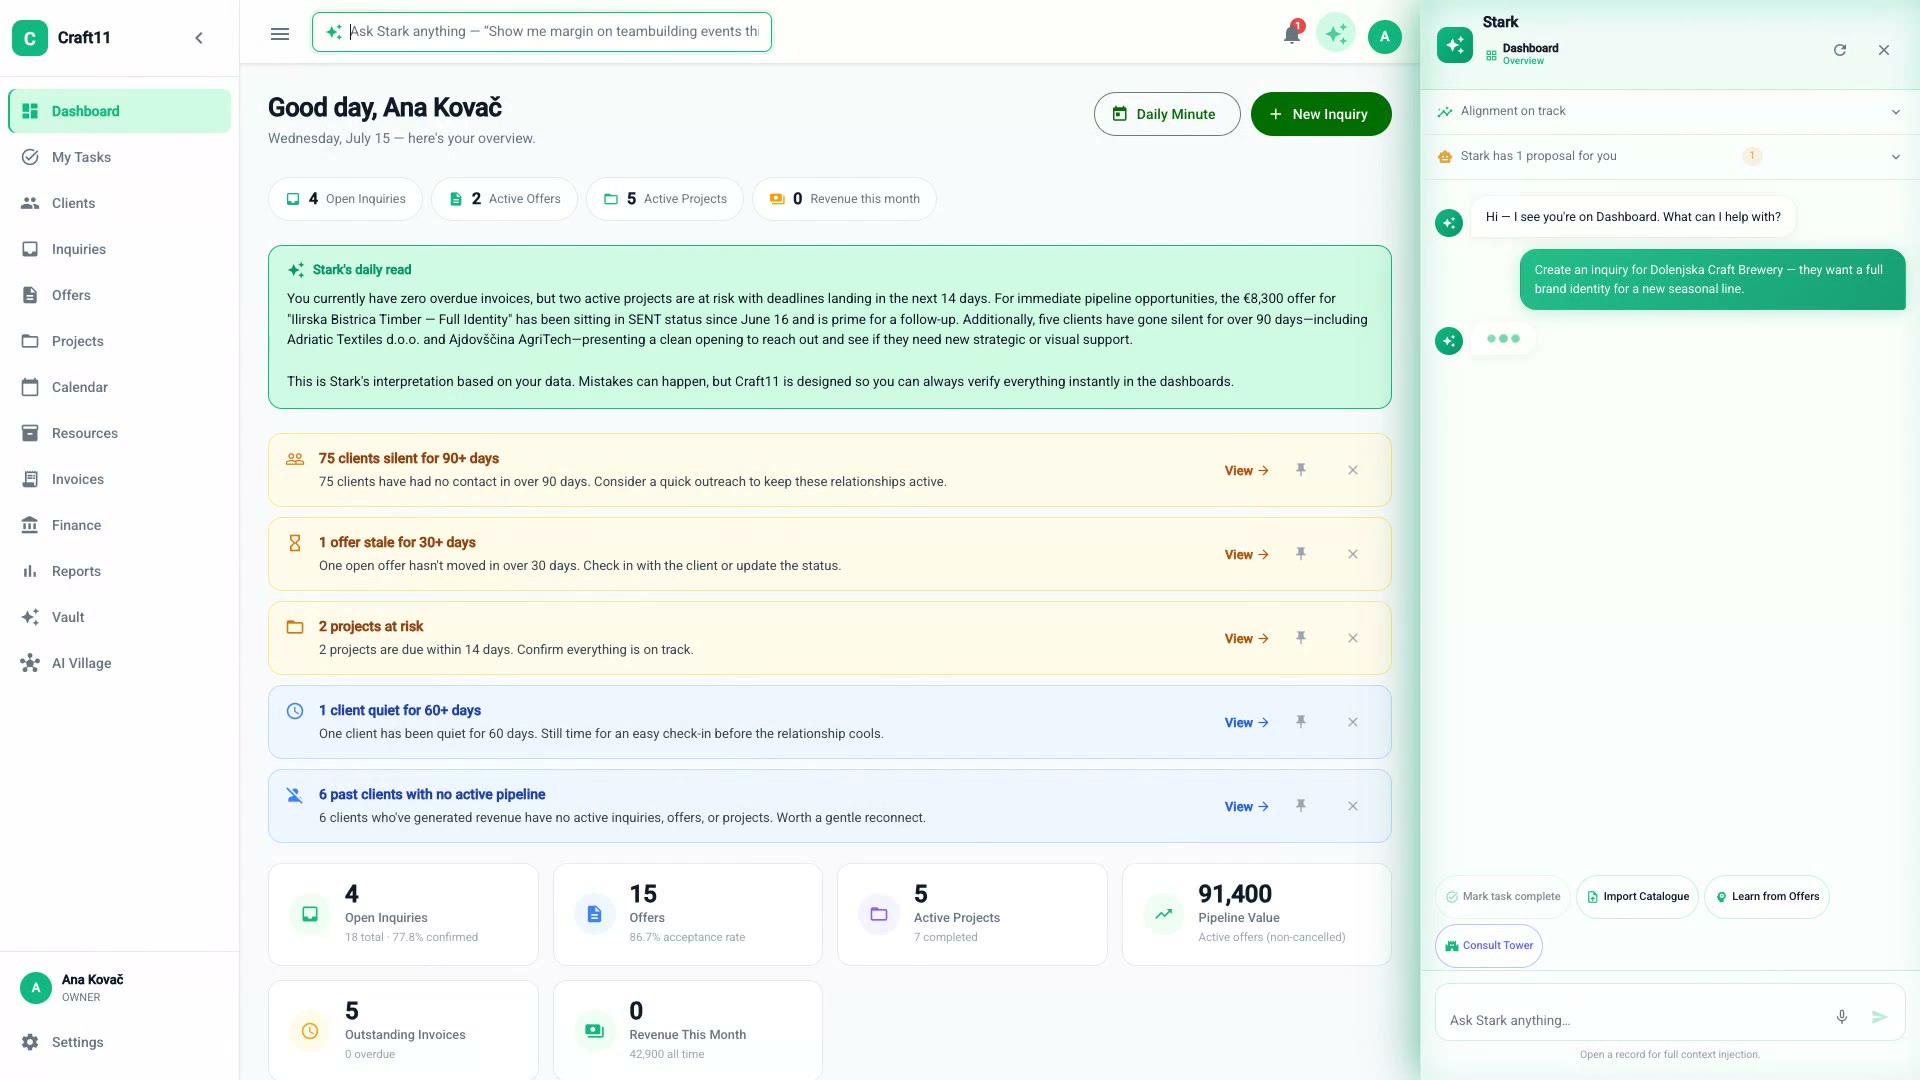Click the send message arrow icon
The image size is (1920, 1080).
click(1880, 1017)
